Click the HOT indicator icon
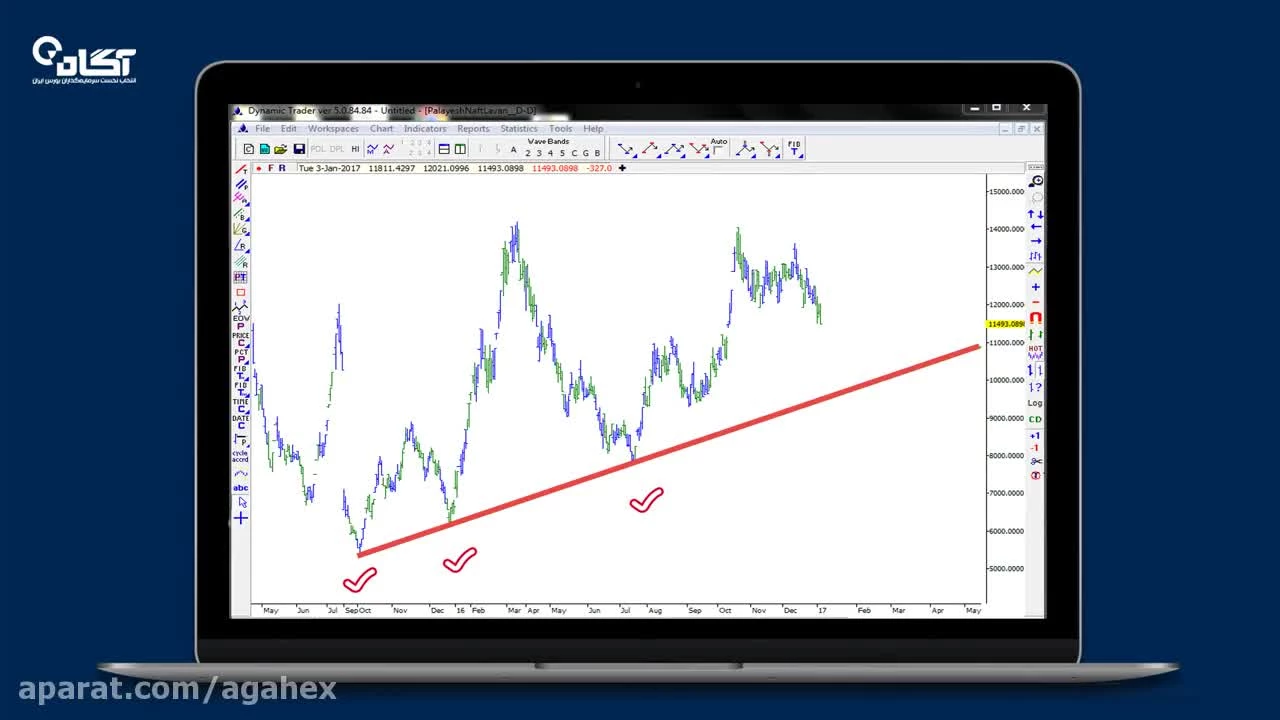Image resolution: width=1280 pixels, height=720 pixels. tap(1035, 351)
